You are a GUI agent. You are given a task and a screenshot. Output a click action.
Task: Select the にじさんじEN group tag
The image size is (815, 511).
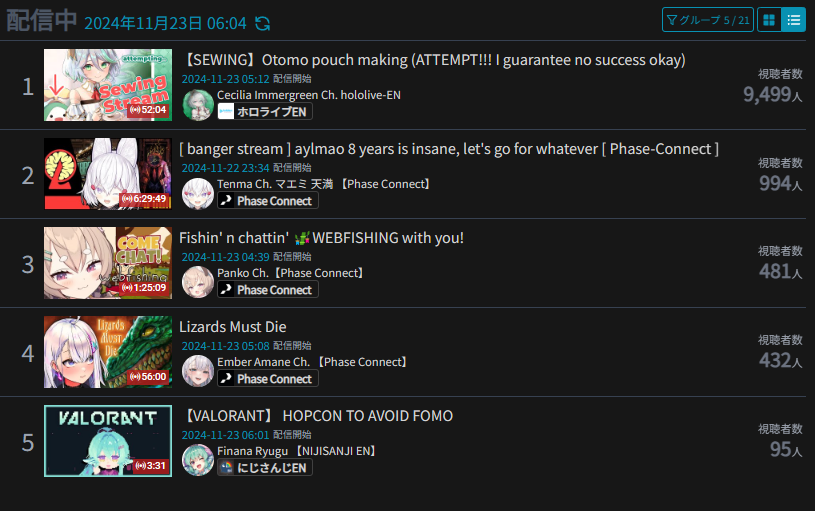point(265,468)
